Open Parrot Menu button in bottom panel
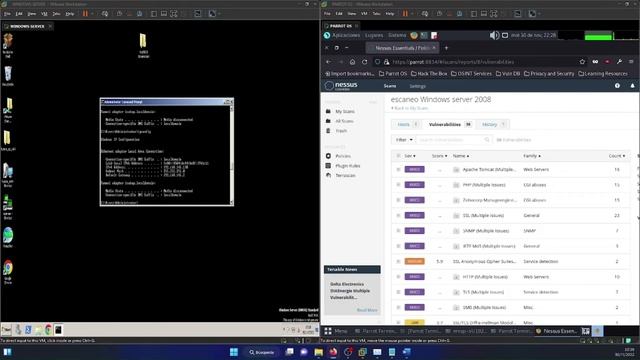Image resolution: width=640 pixels, height=360 pixels. pyautogui.click(x=336, y=331)
